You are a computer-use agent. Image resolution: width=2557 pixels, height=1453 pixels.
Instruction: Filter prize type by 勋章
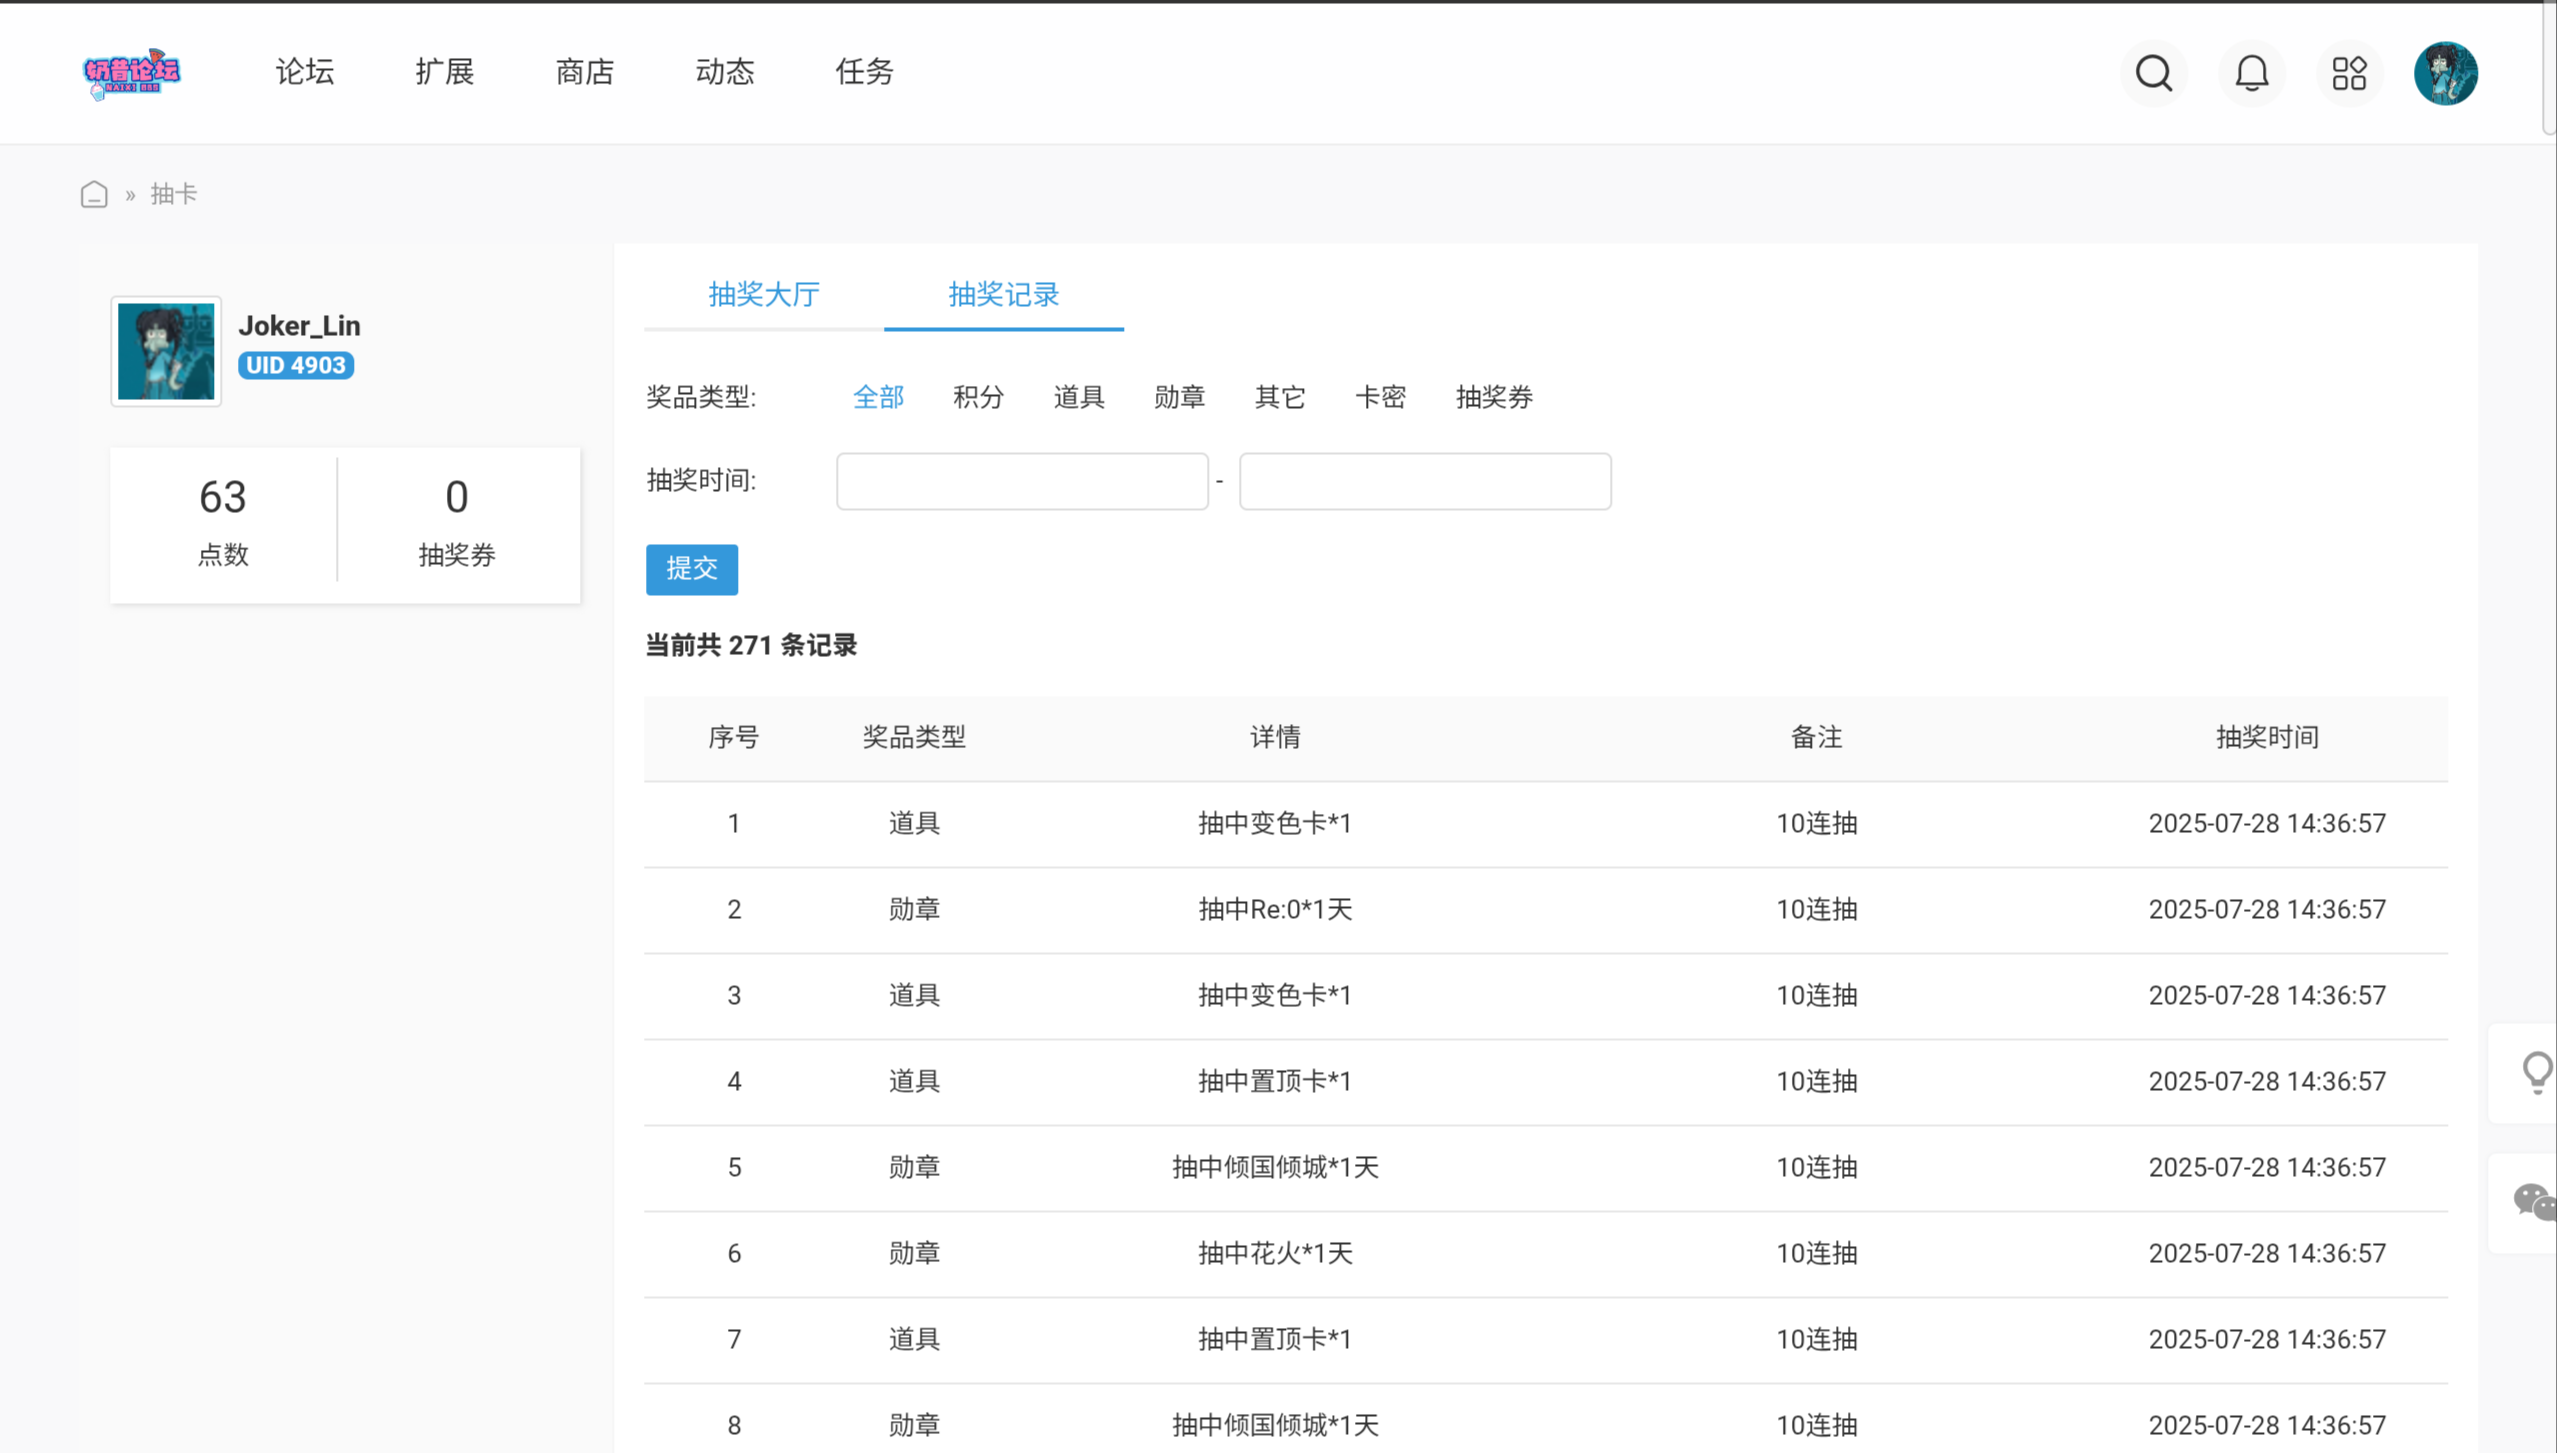tap(1179, 397)
